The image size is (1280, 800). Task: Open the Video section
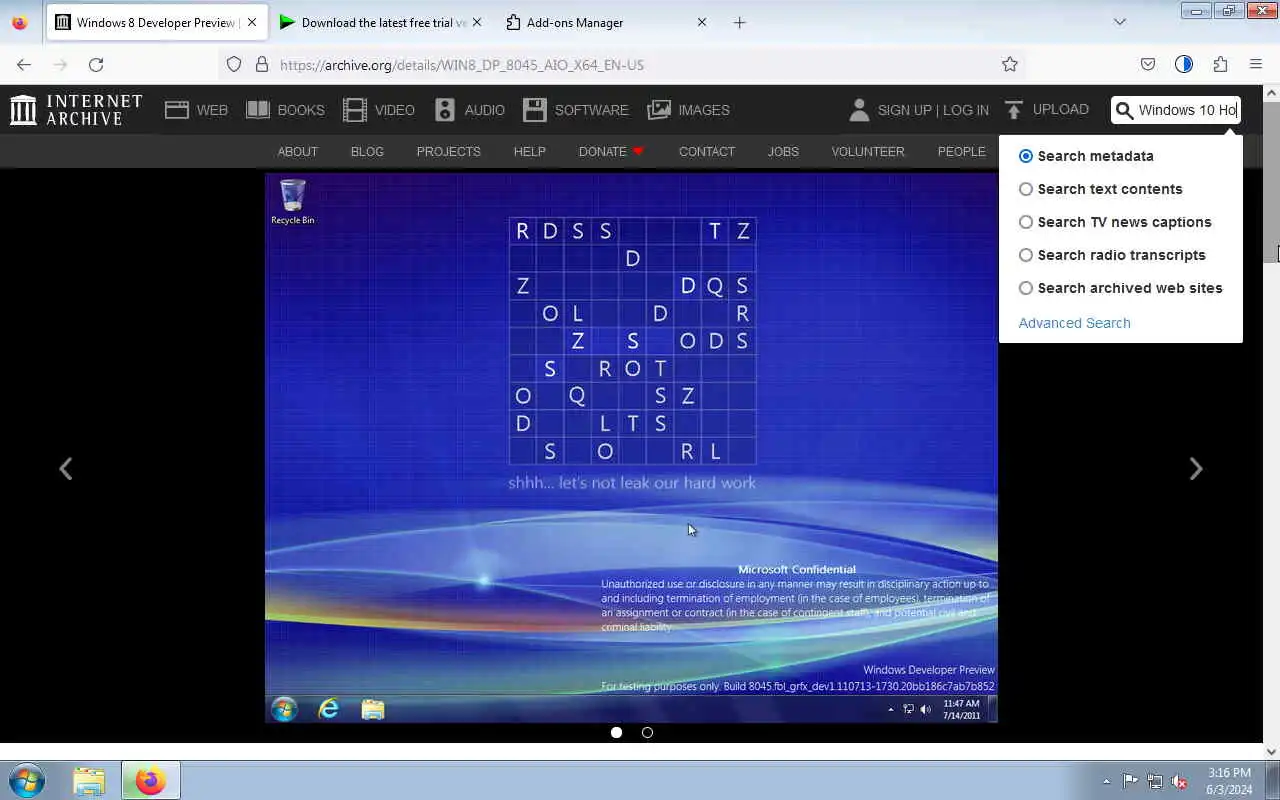point(379,110)
